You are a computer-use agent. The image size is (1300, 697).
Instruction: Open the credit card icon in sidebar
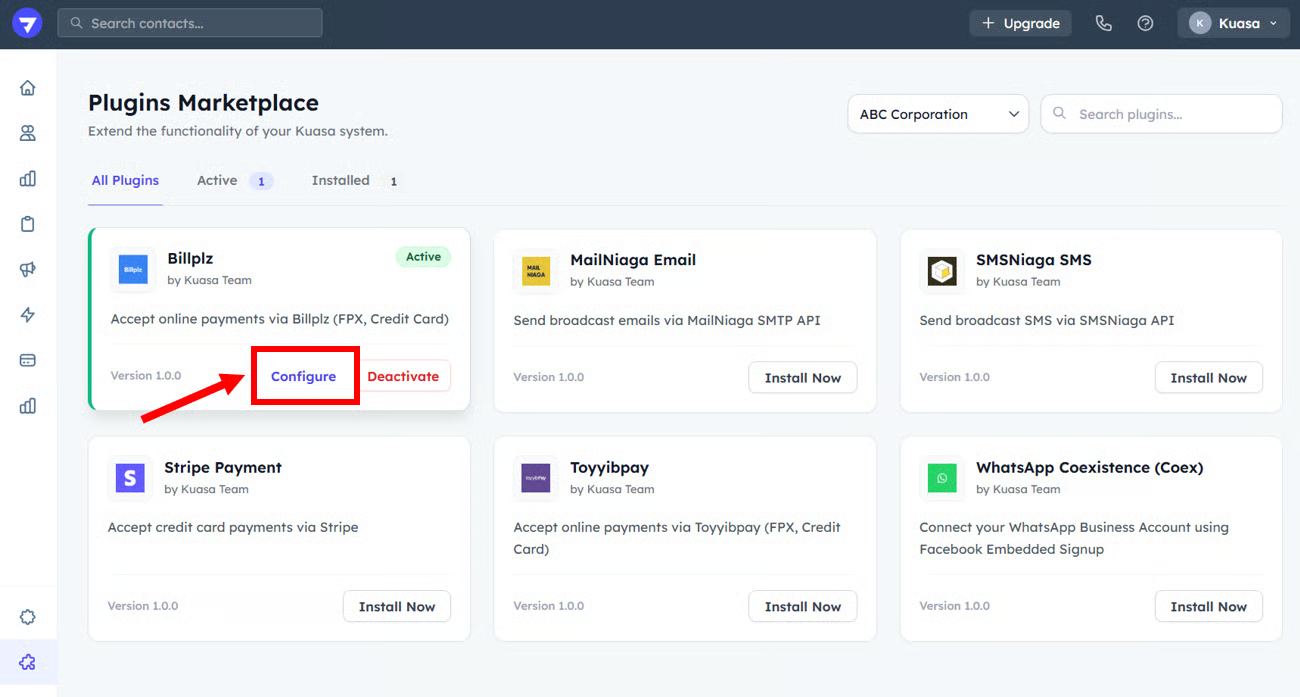28,360
